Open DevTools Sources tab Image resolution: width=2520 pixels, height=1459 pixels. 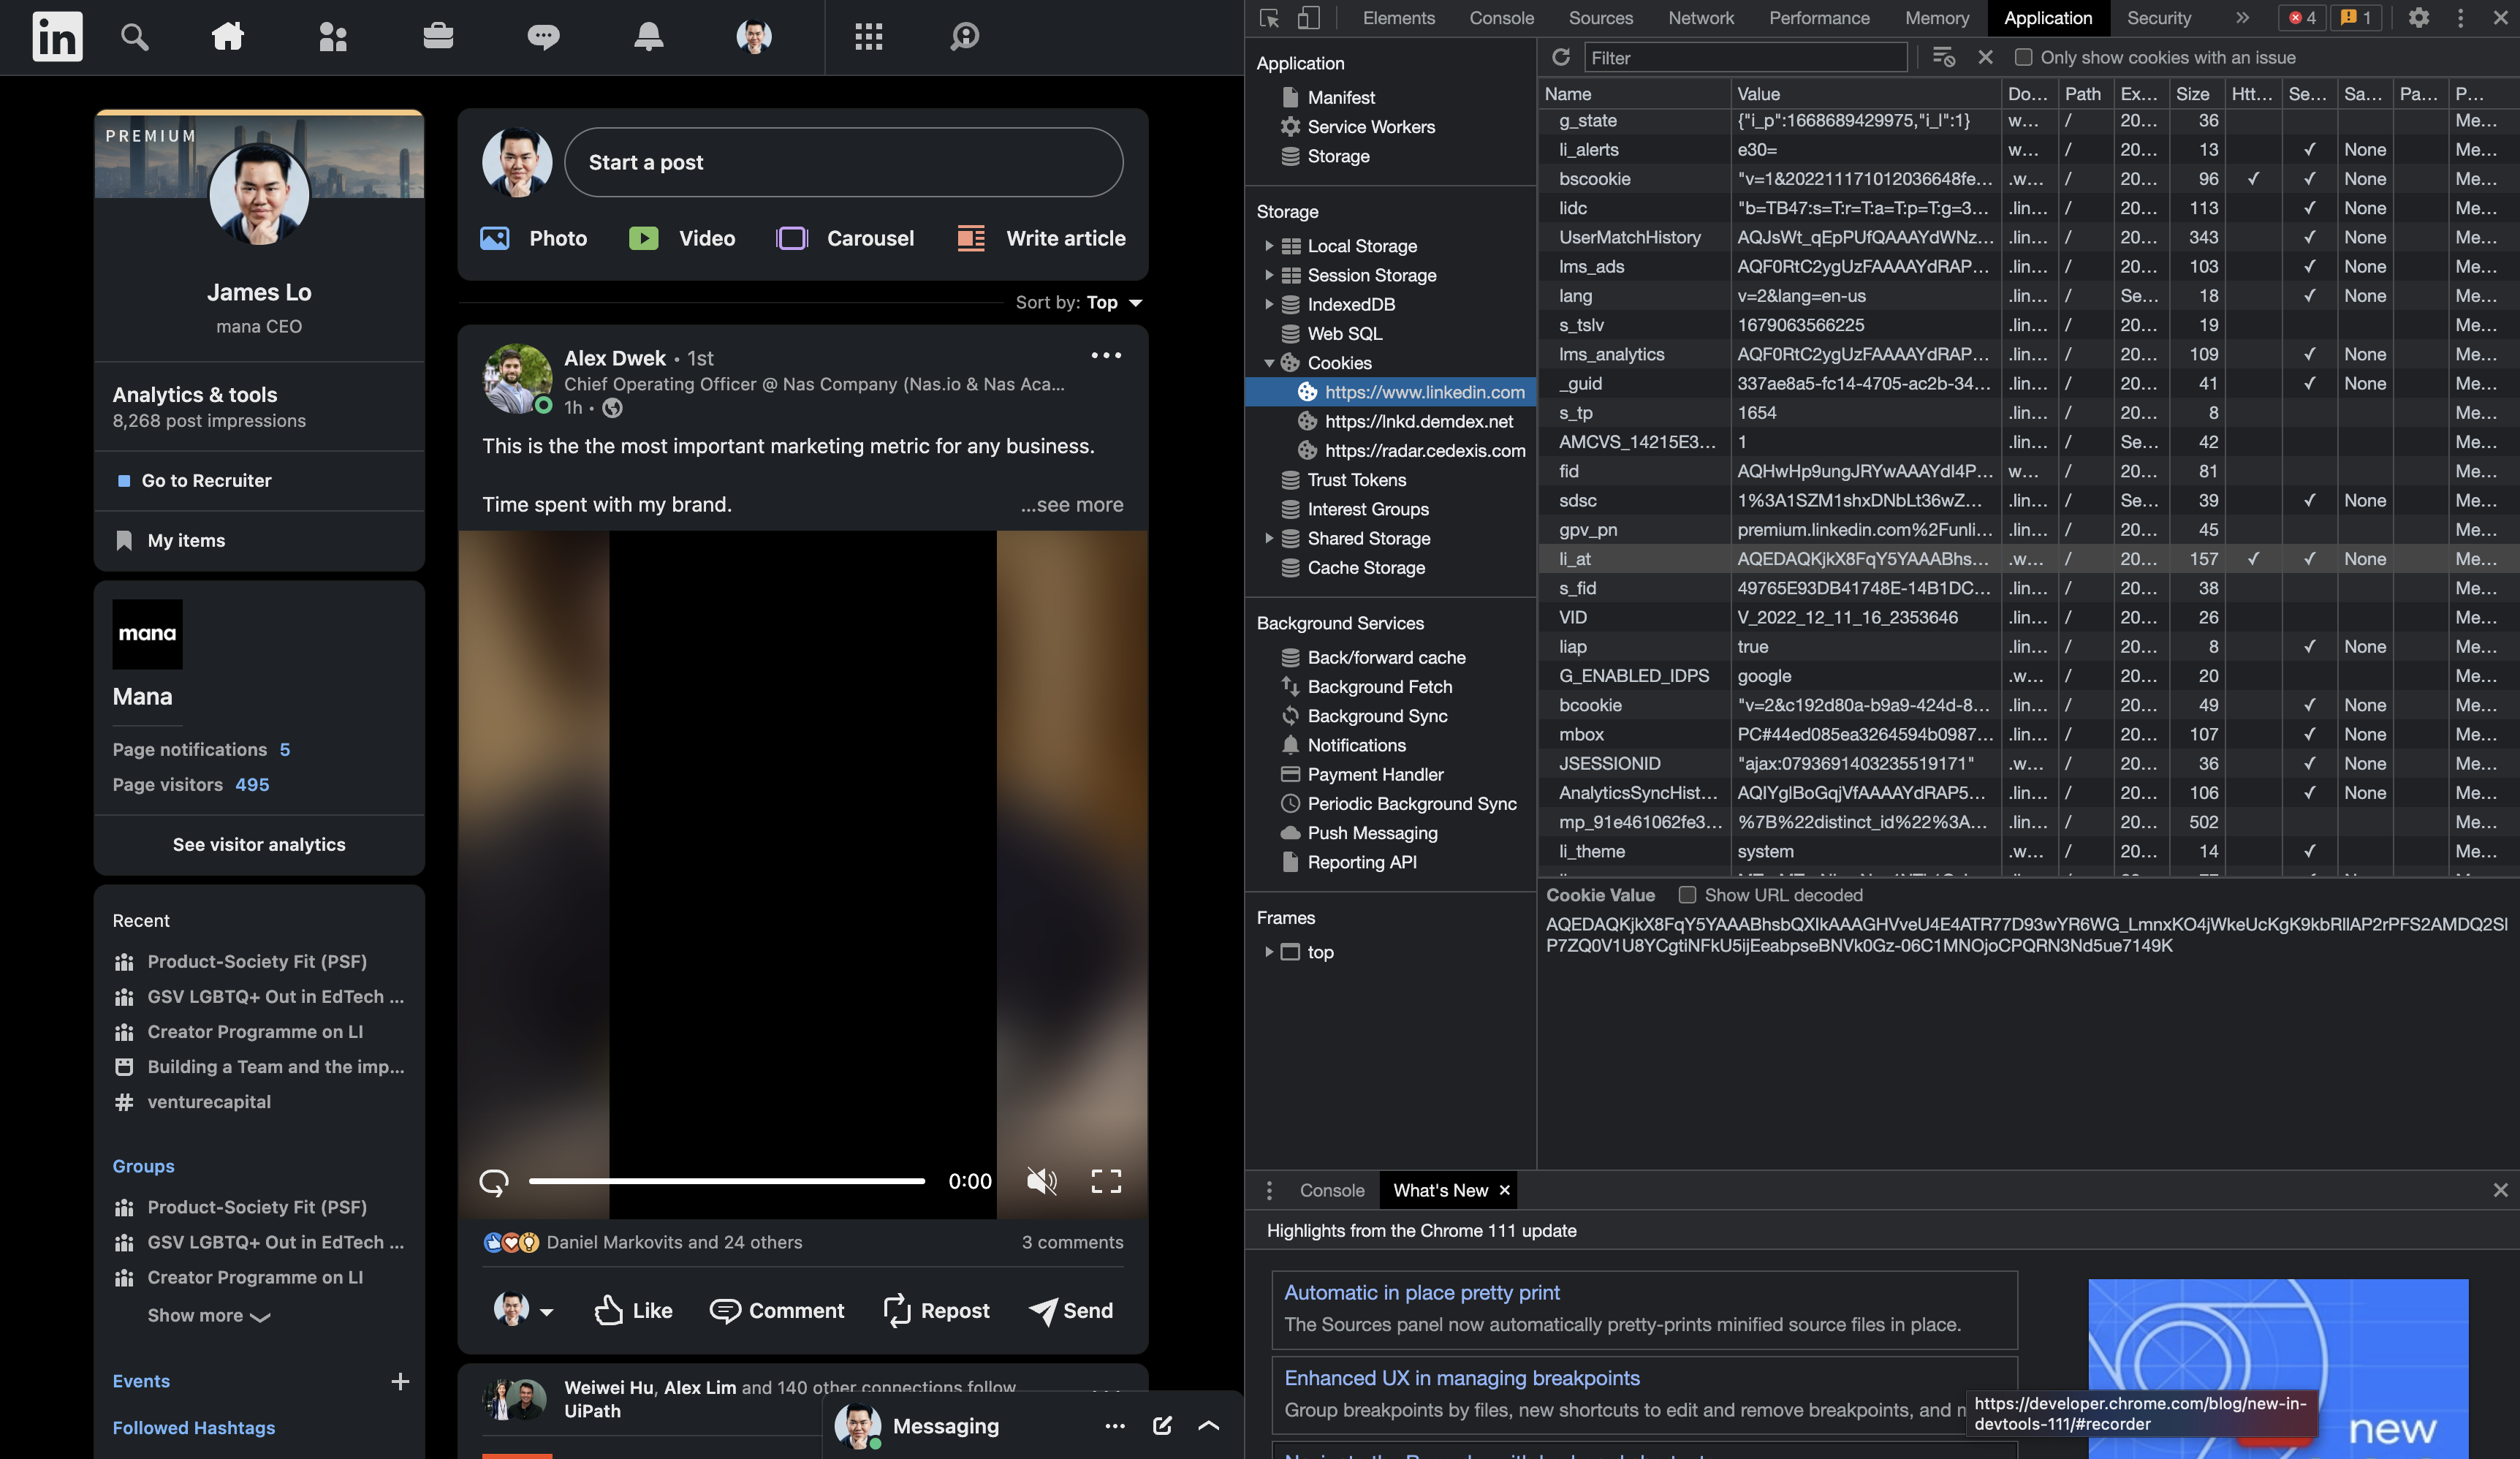click(1600, 18)
